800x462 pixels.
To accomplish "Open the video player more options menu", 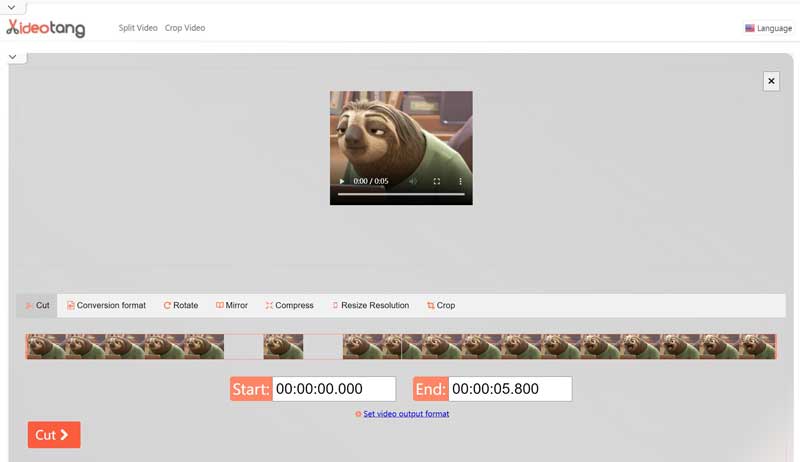I will point(460,181).
